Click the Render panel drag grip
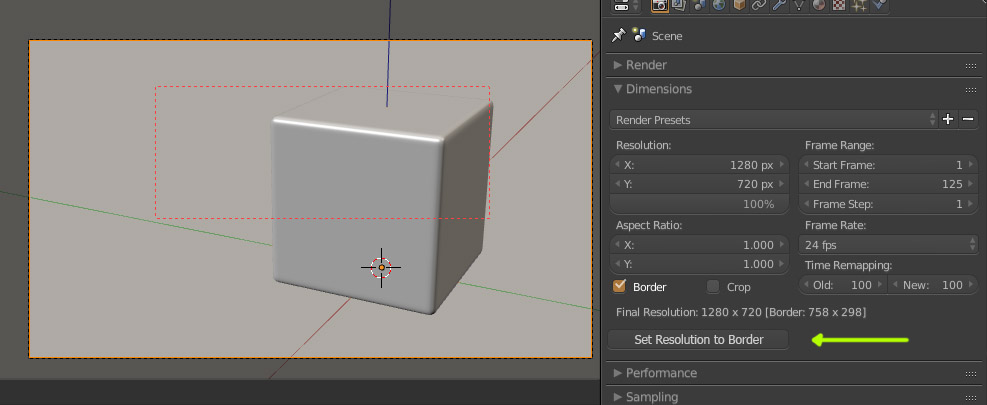Viewport: 987px width, 405px height. click(x=970, y=66)
